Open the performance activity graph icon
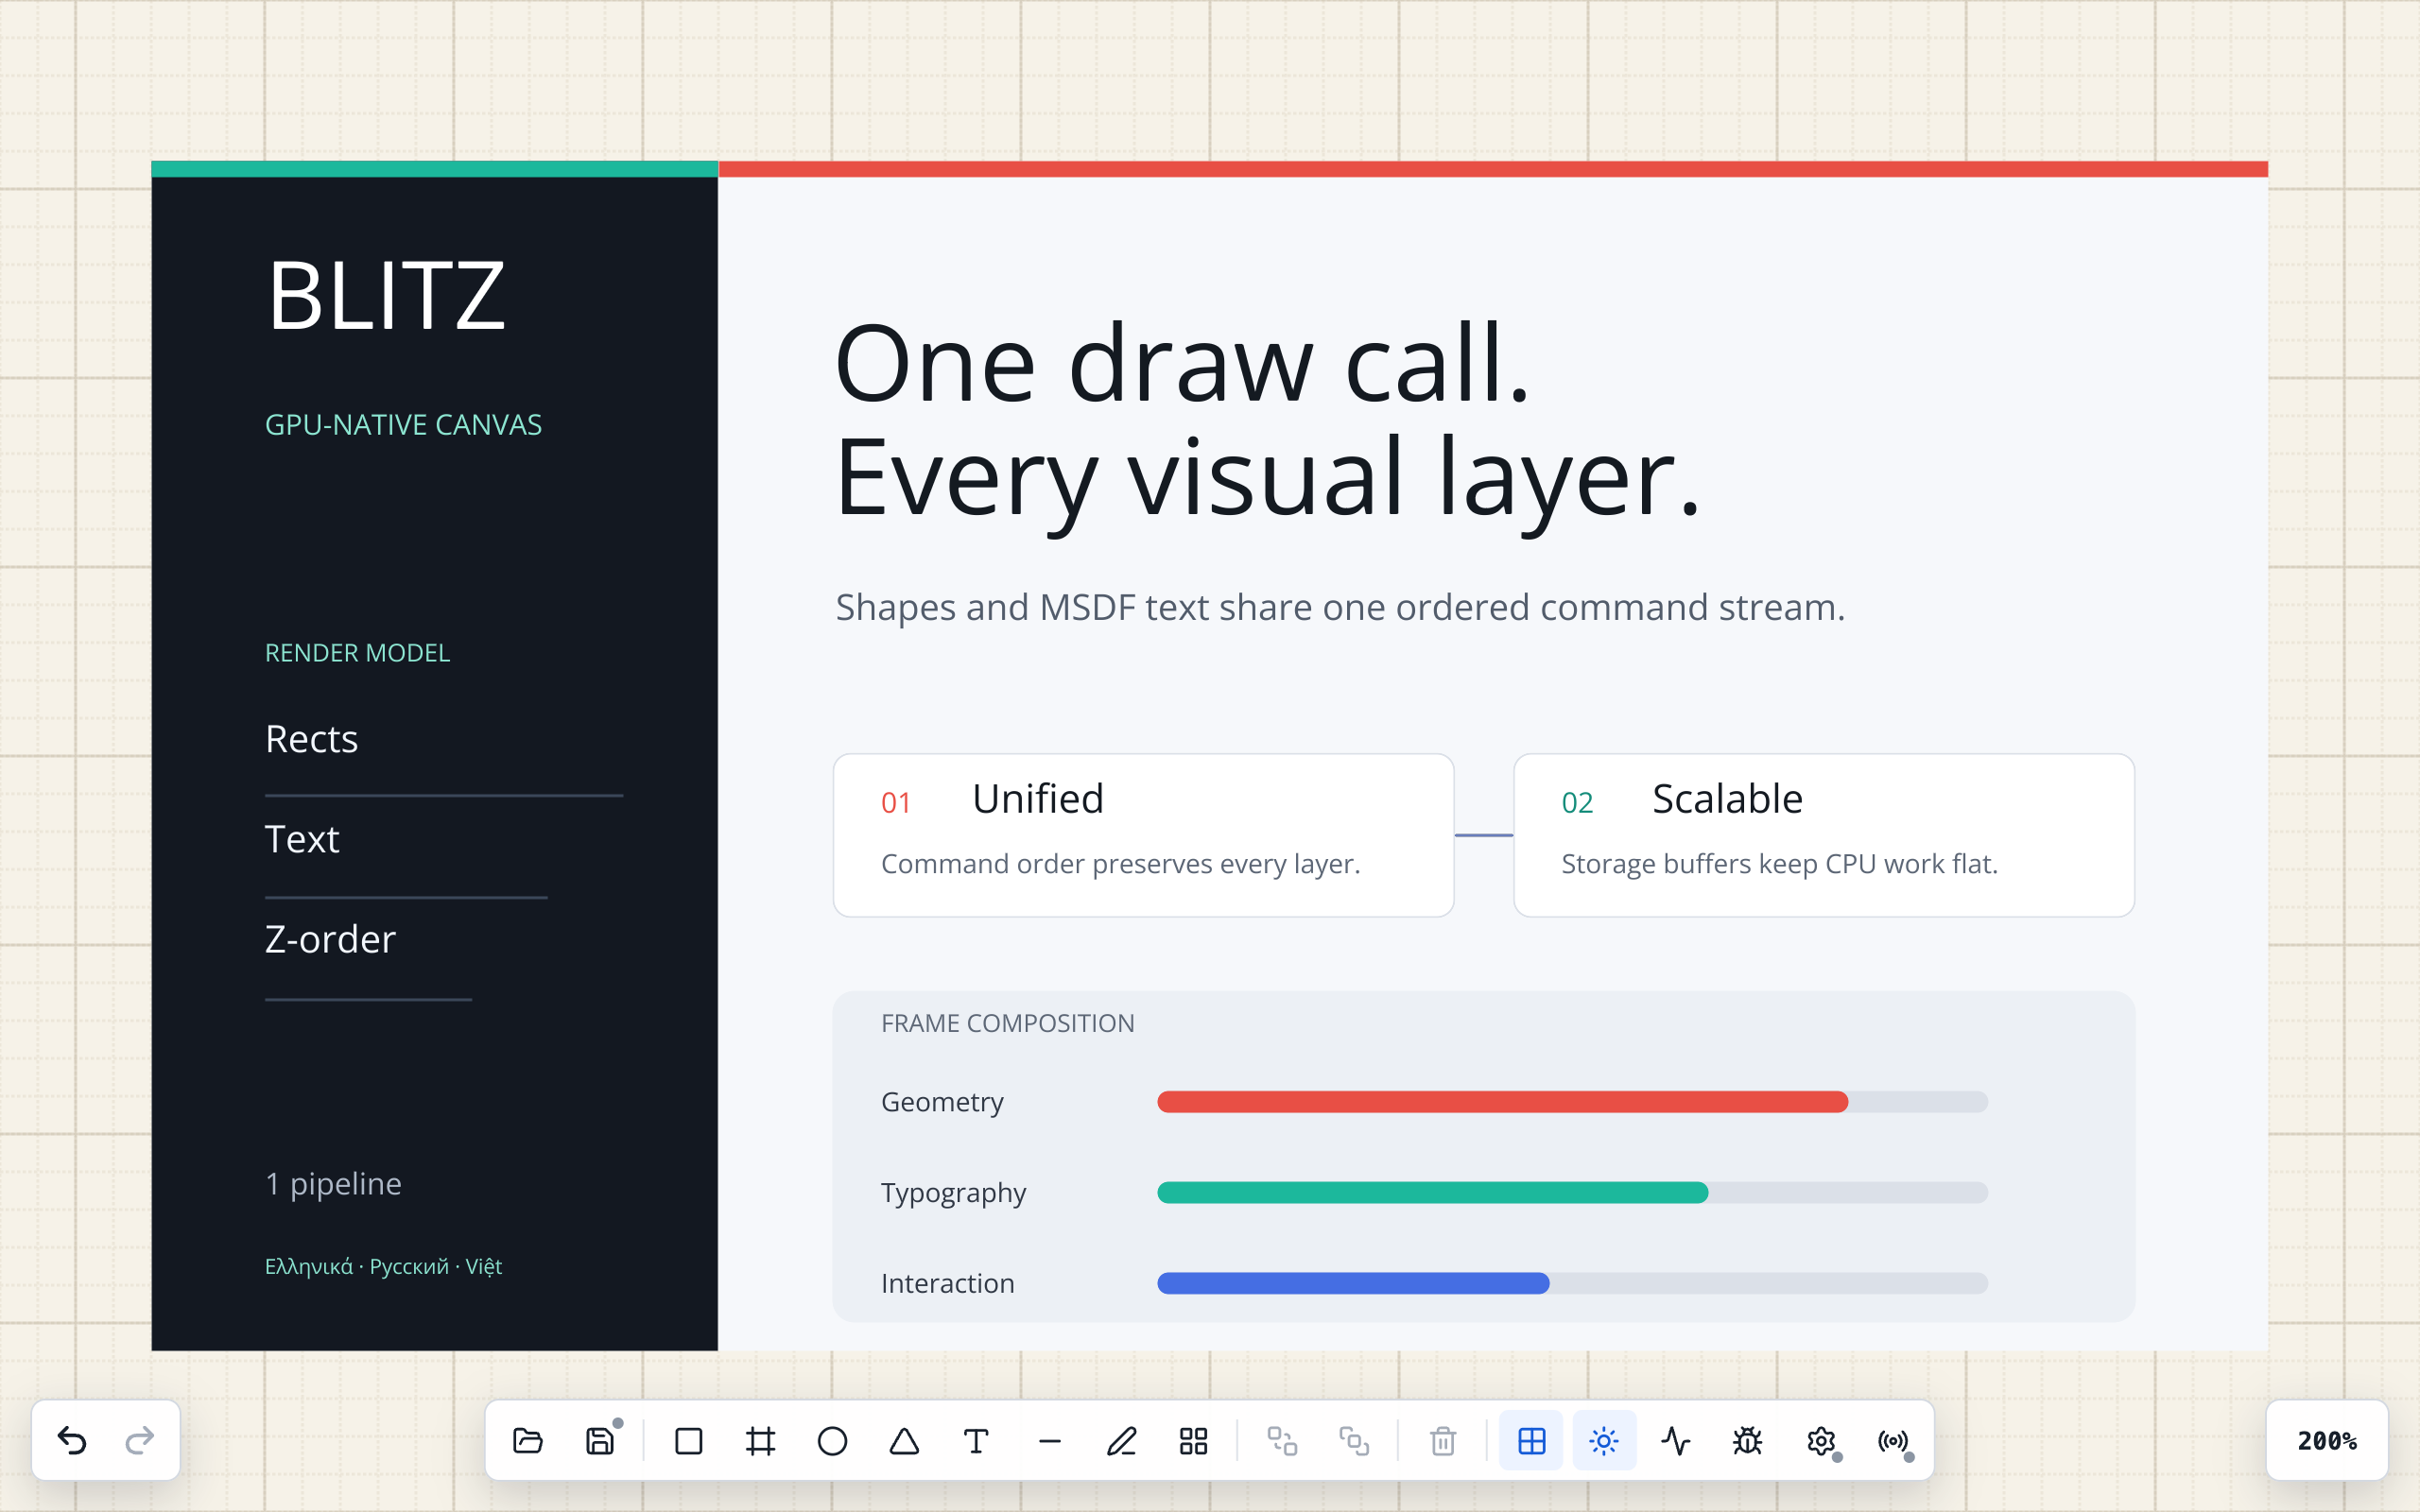 [1676, 1441]
